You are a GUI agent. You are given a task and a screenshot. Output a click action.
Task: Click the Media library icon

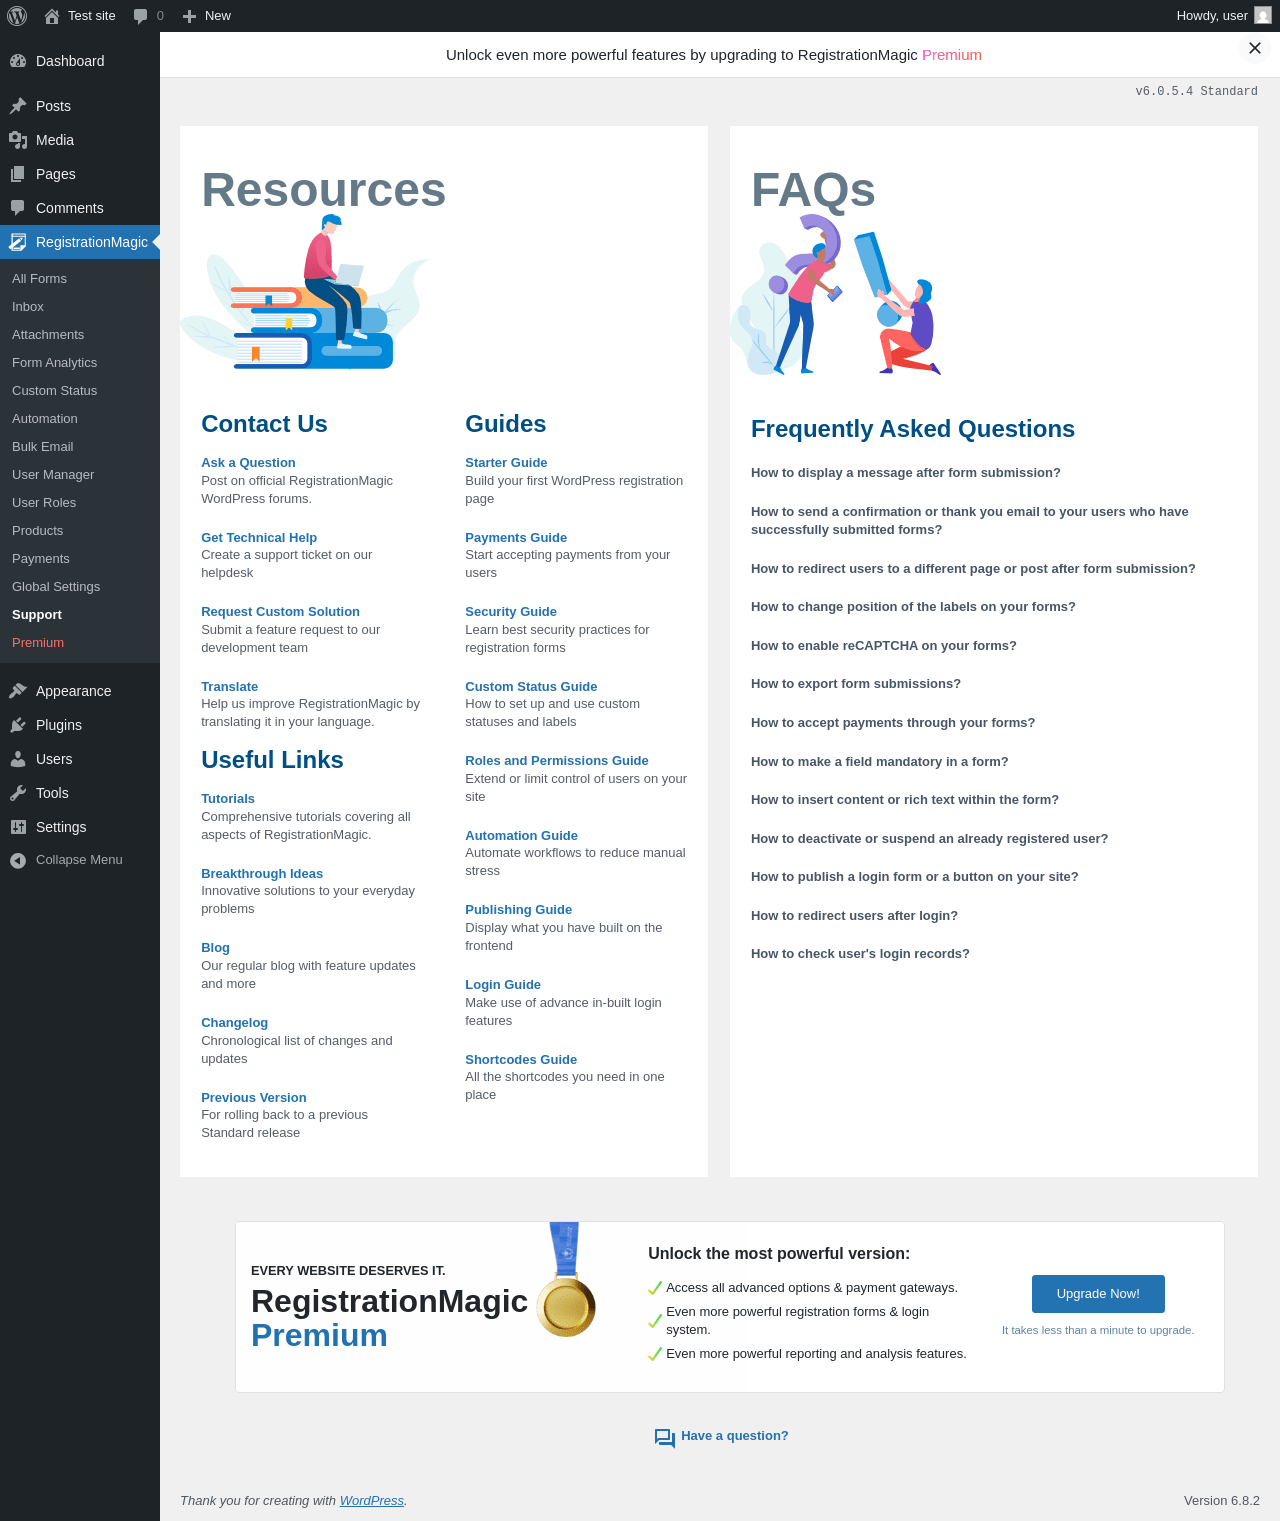click(x=18, y=140)
